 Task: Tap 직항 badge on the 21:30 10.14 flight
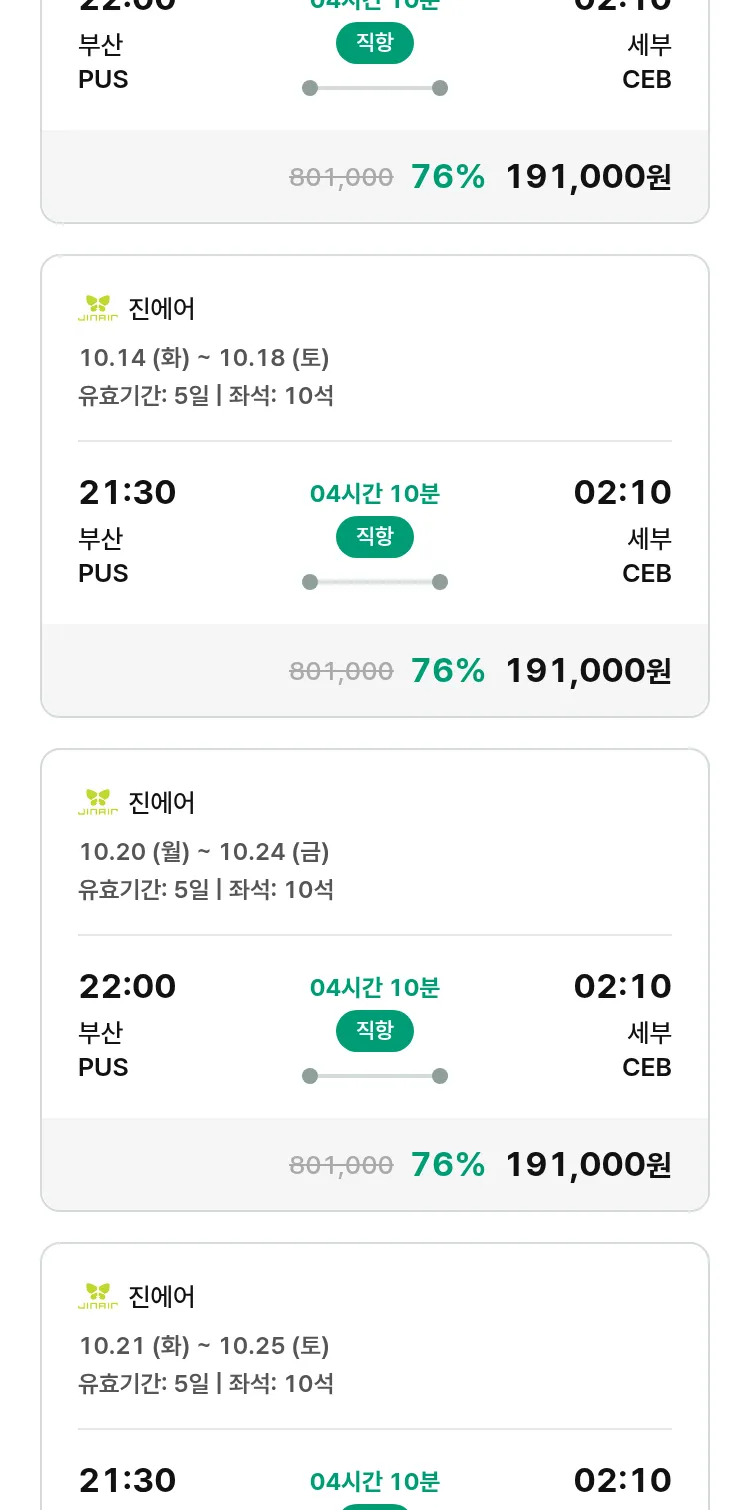click(375, 537)
